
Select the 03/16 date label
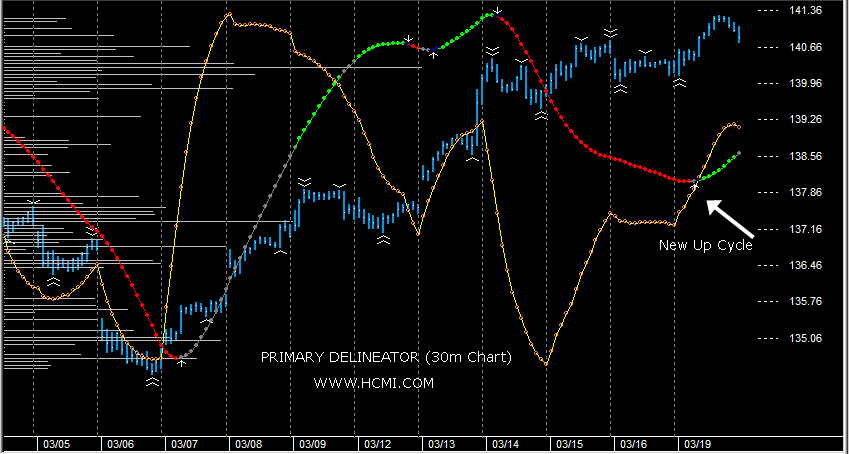[x=633, y=443]
